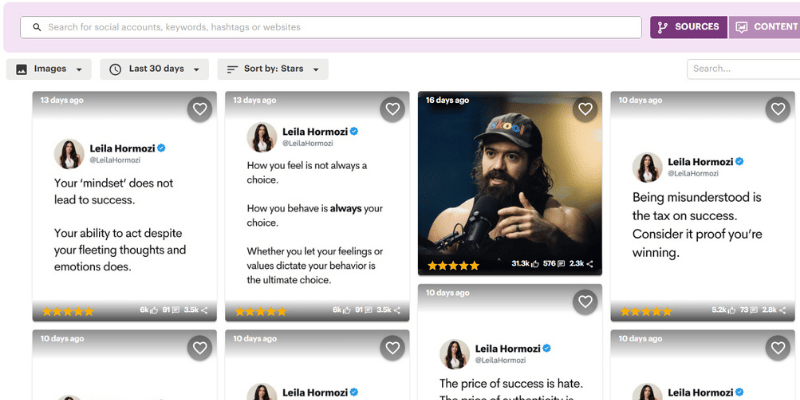Click the text 'How you behave is always your choice'

315,215
